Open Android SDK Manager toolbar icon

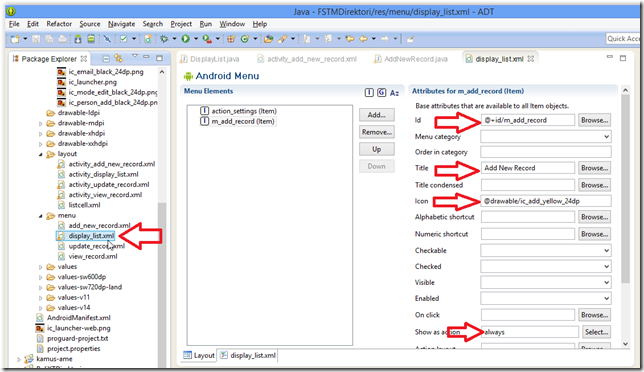(78, 39)
